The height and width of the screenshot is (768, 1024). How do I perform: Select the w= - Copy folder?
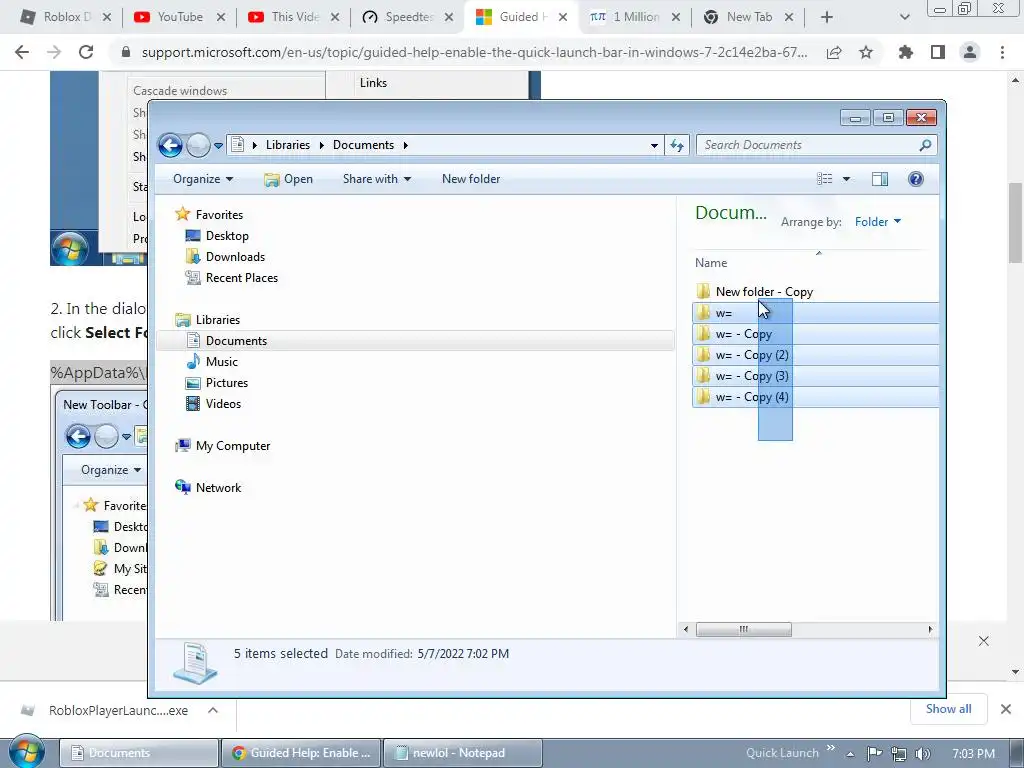click(x=815, y=334)
